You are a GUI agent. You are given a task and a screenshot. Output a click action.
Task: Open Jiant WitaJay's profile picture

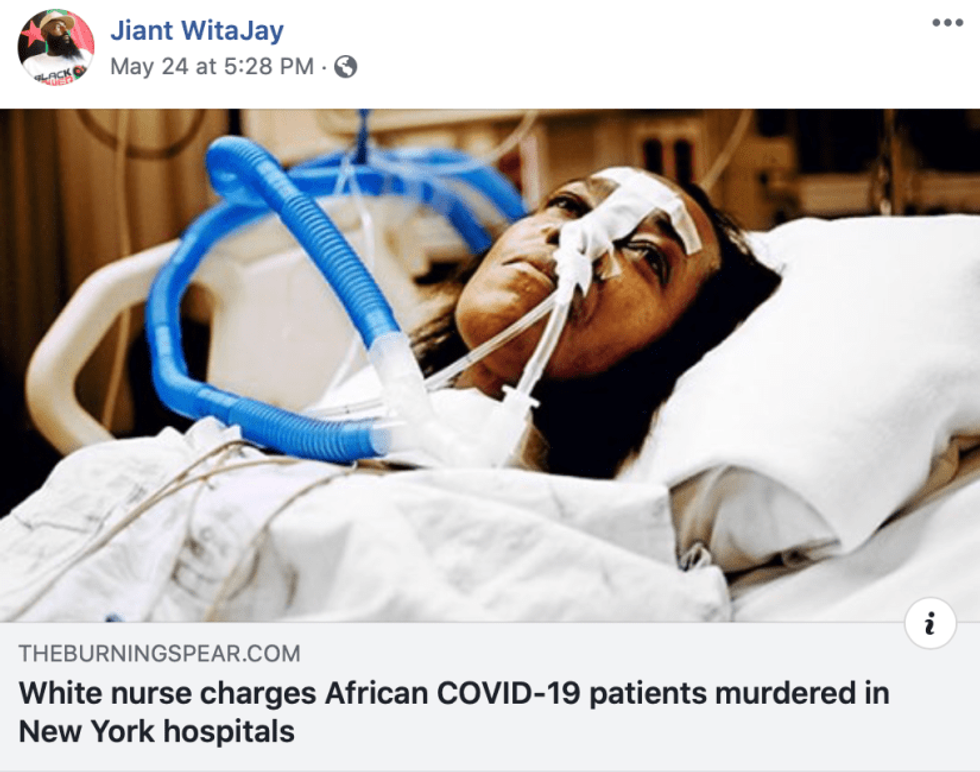click(56, 48)
